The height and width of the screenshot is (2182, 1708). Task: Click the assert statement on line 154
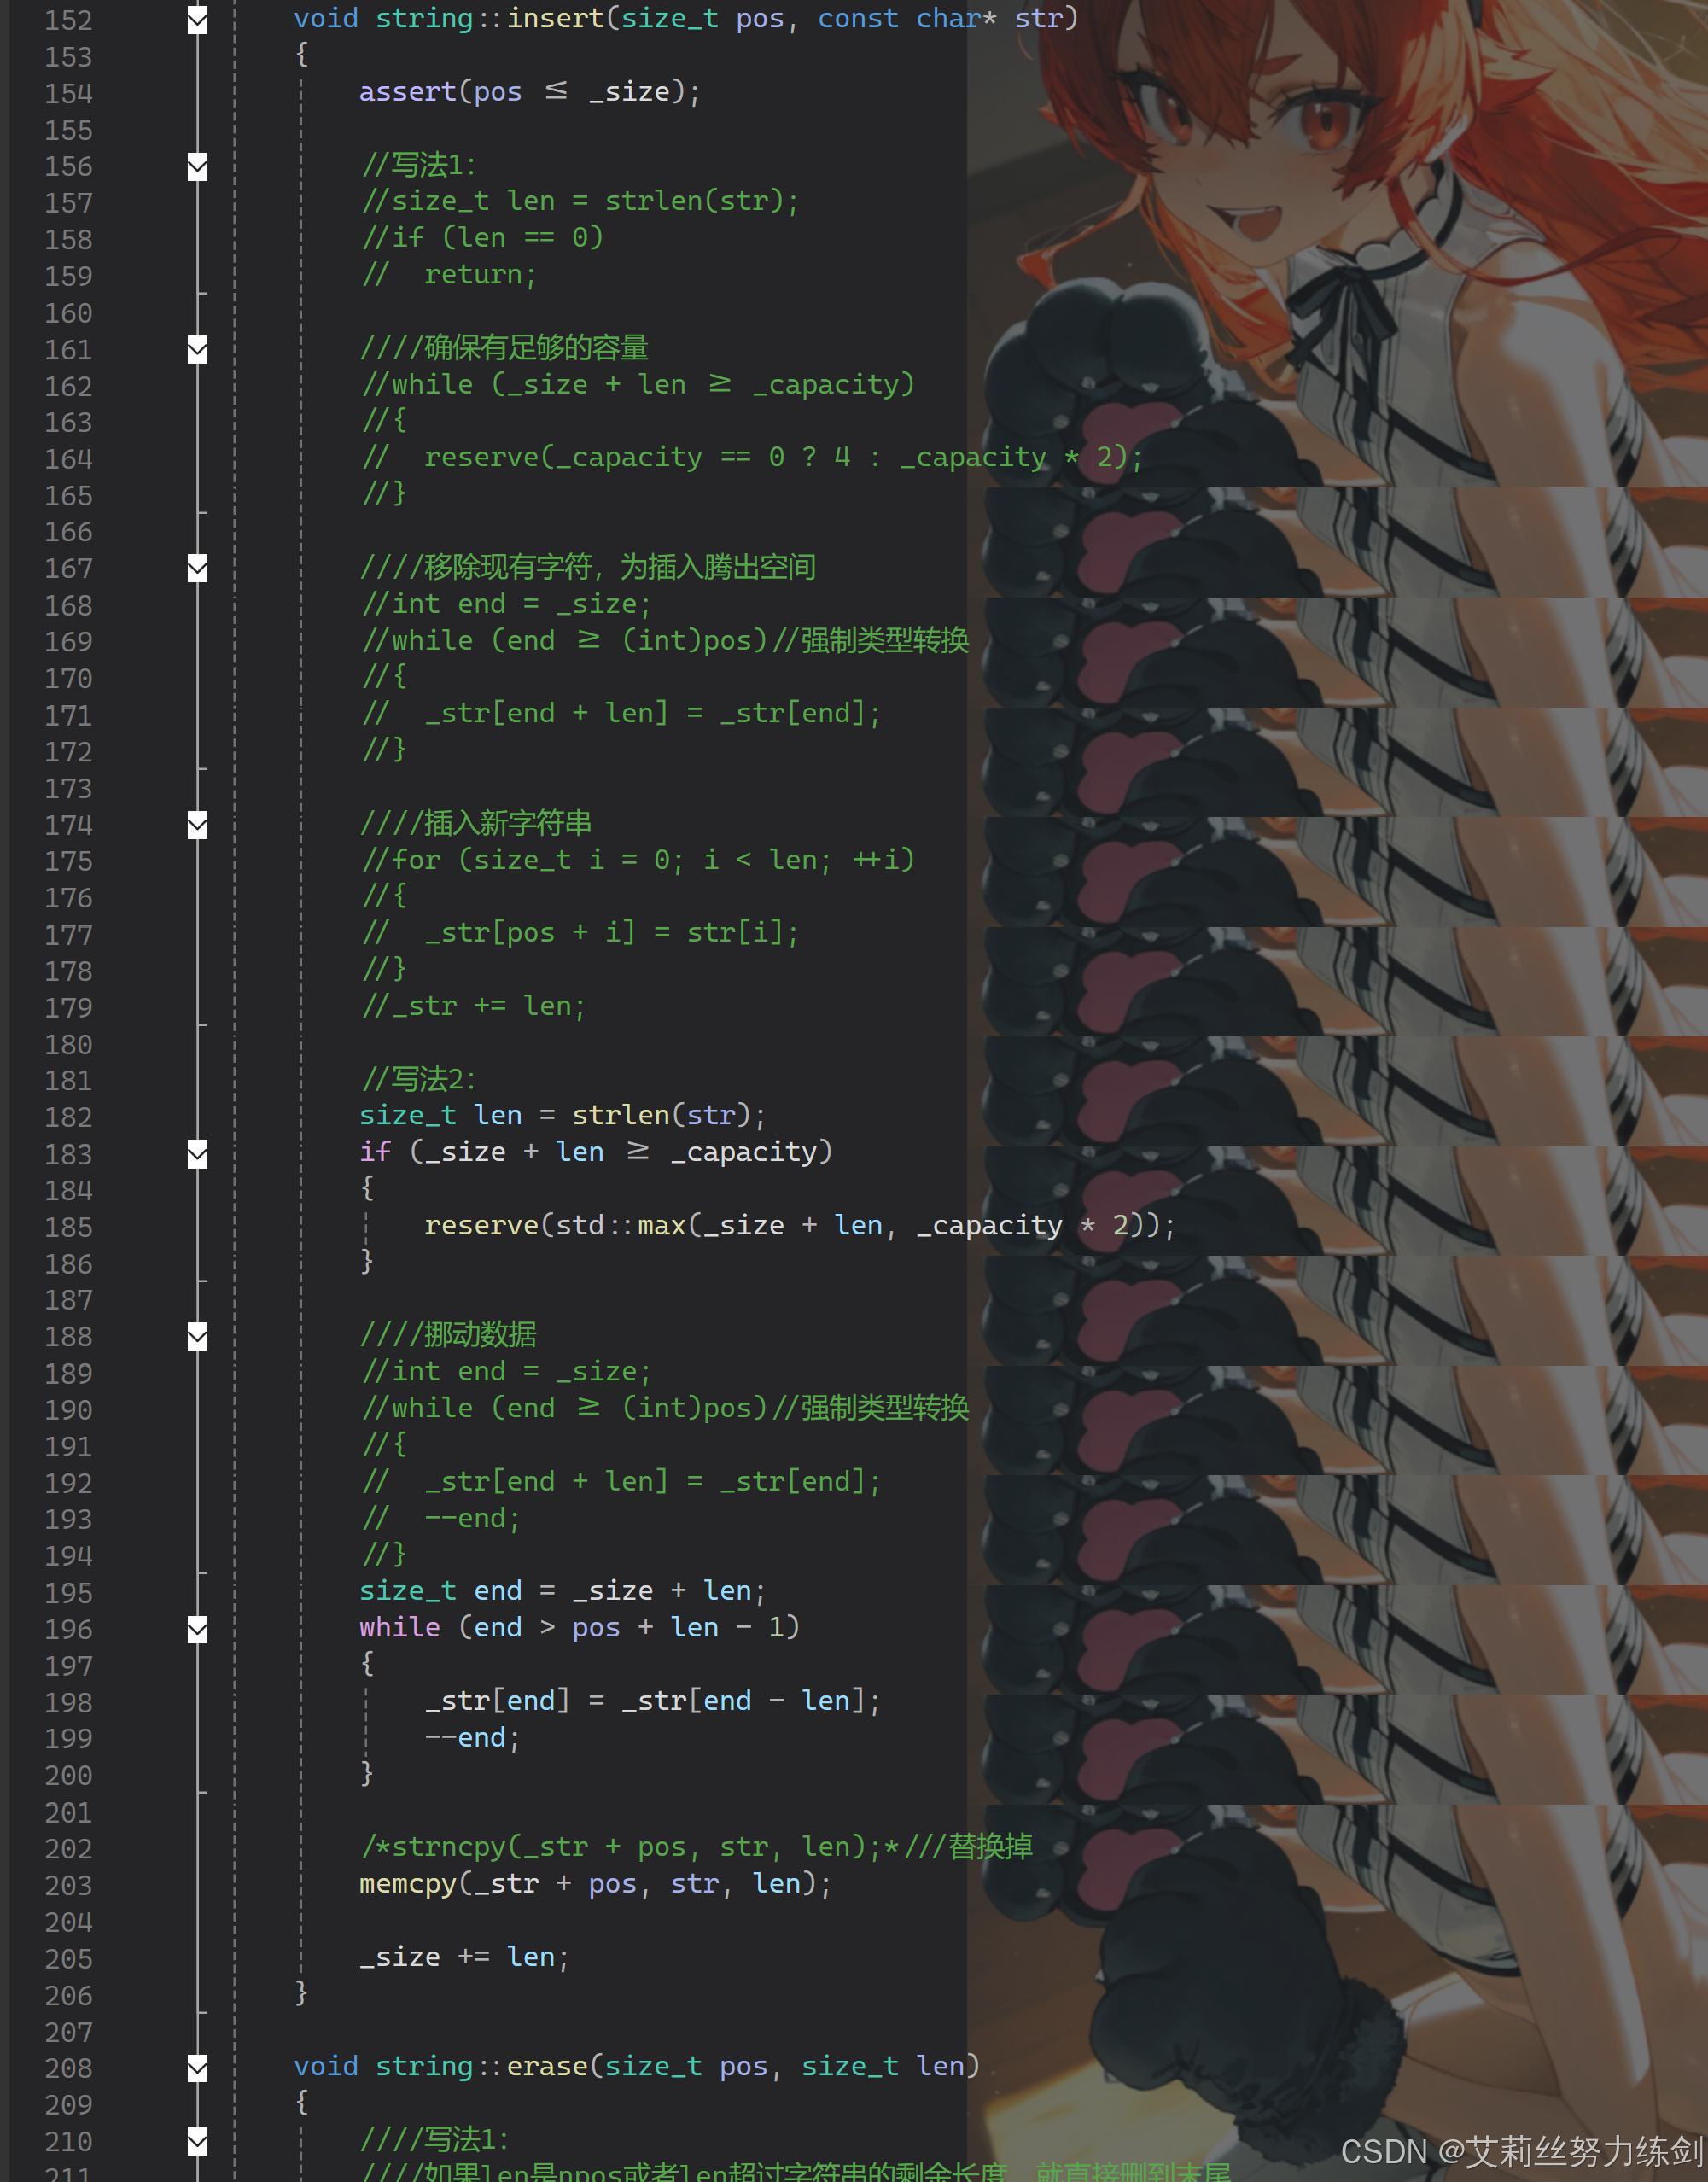[408, 92]
